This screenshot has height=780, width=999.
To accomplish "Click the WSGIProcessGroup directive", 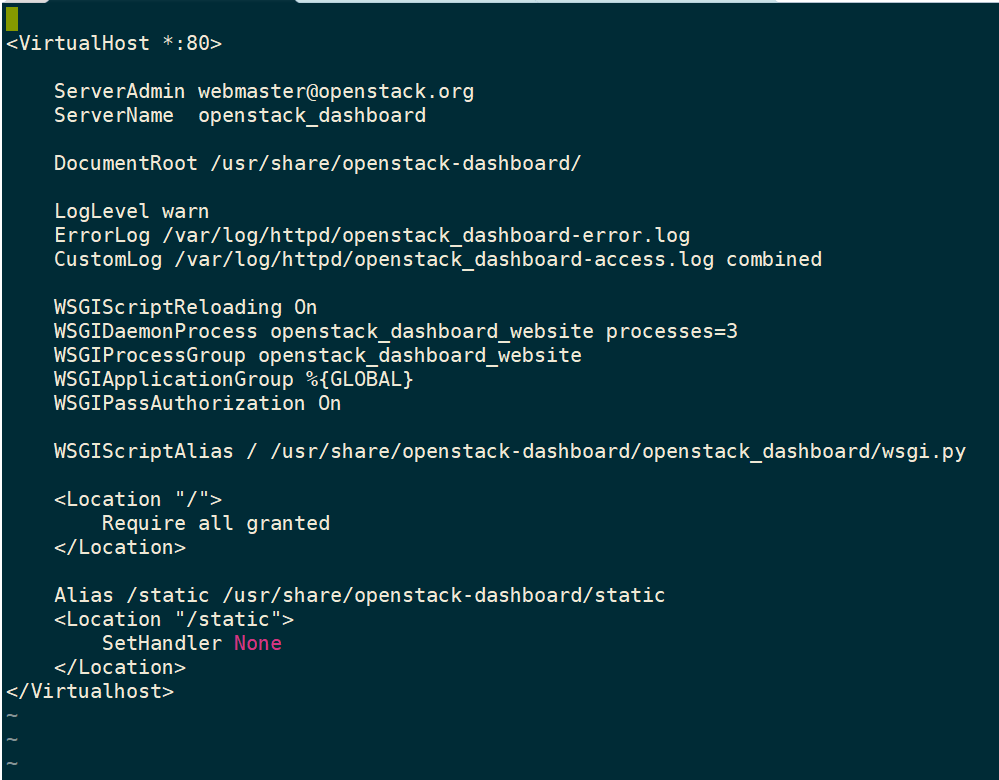I will tap(150, 355).
